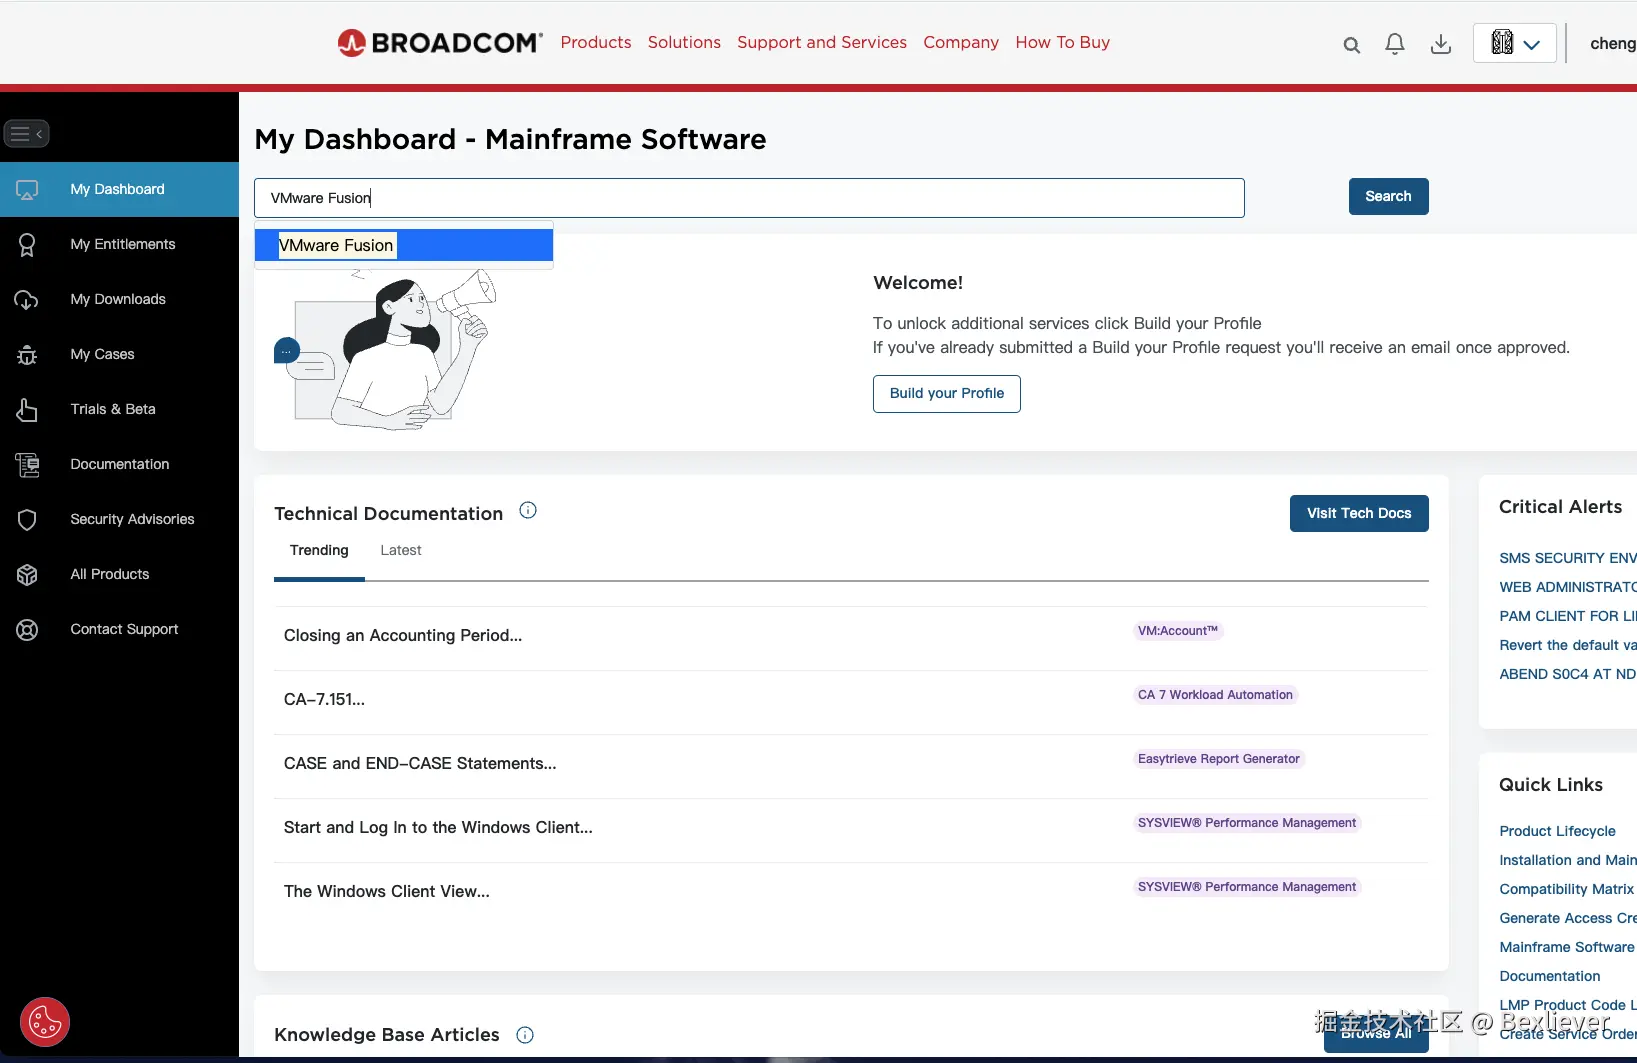Show info tooltip for Technical Documentation
This screenshot has height=1063, width=1637.
pos(528,511)
